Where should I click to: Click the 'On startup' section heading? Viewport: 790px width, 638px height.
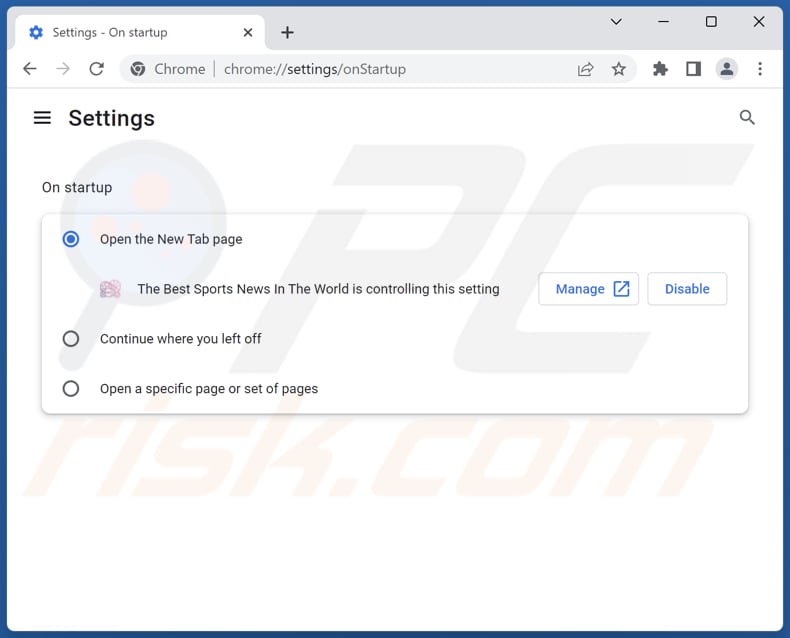[77, 187]
